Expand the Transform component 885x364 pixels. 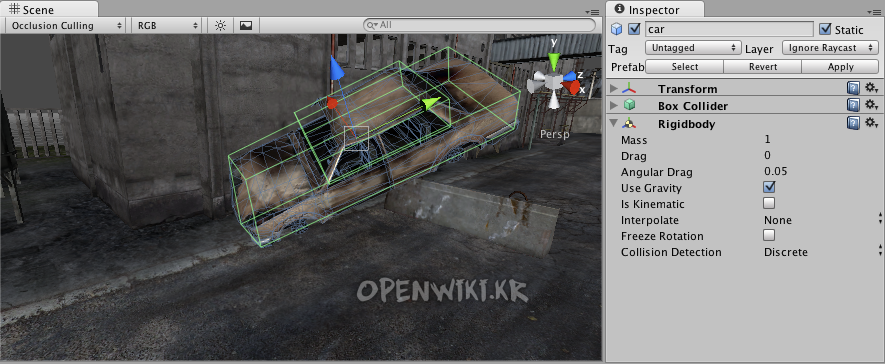click(x=614, y=89)
